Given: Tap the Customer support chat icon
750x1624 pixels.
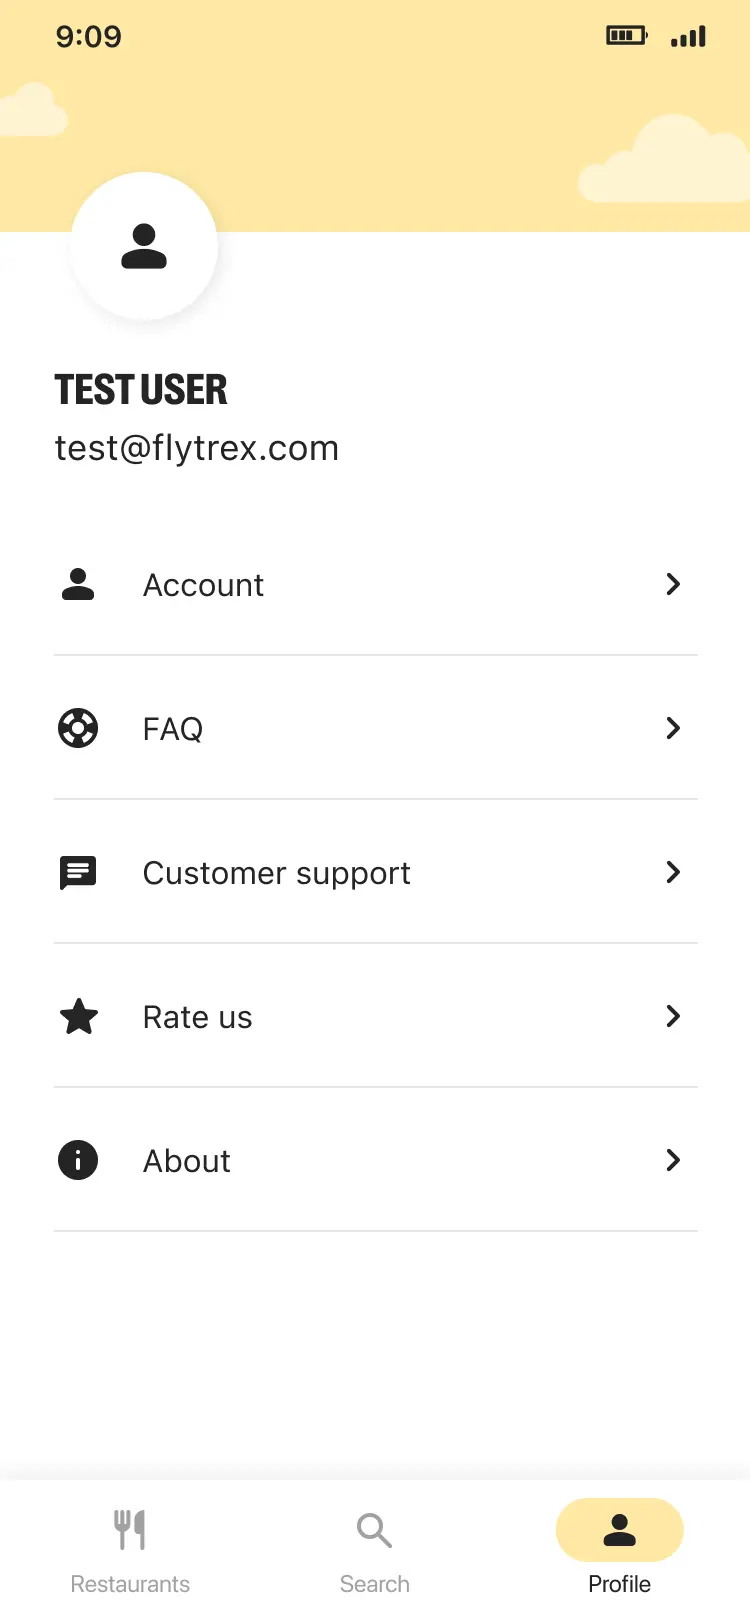Looking at the screenshot, I should [x=78, y=872].
